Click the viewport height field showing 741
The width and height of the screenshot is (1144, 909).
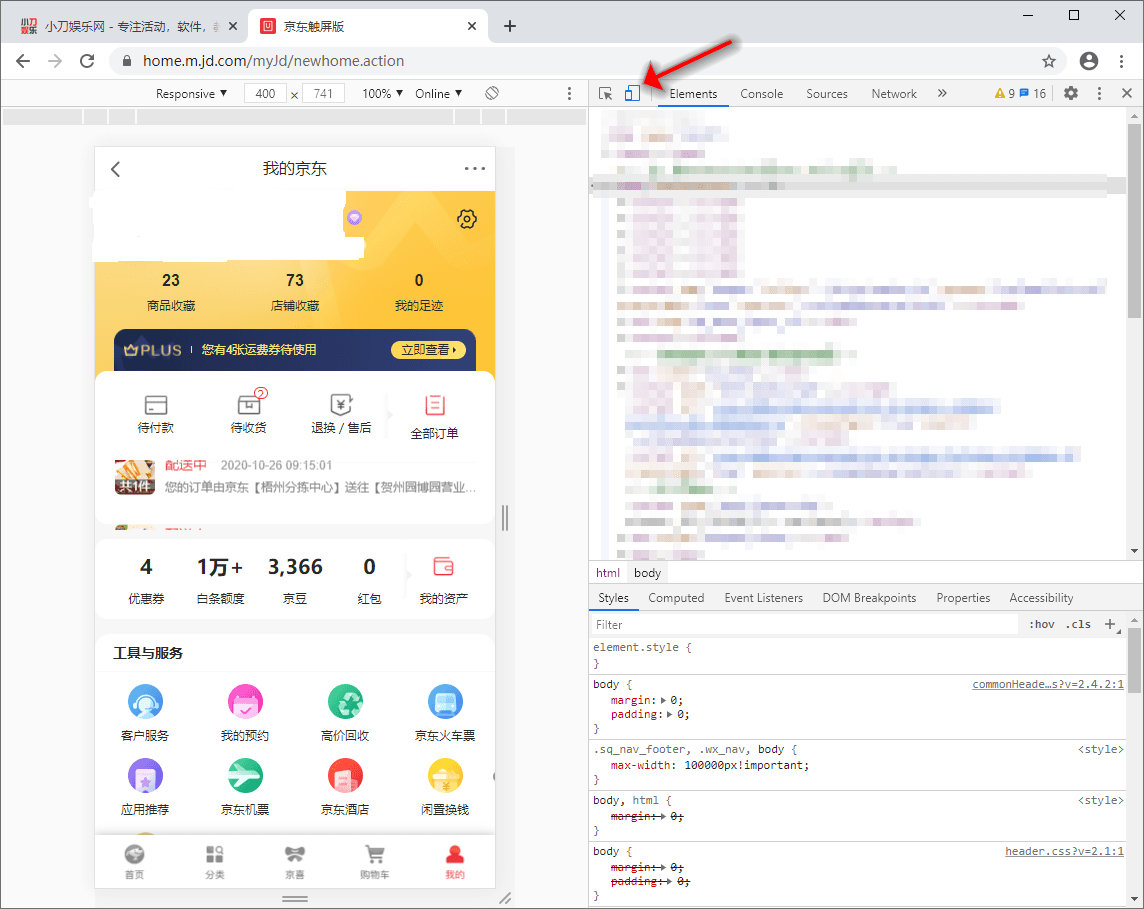coord(322,93)
